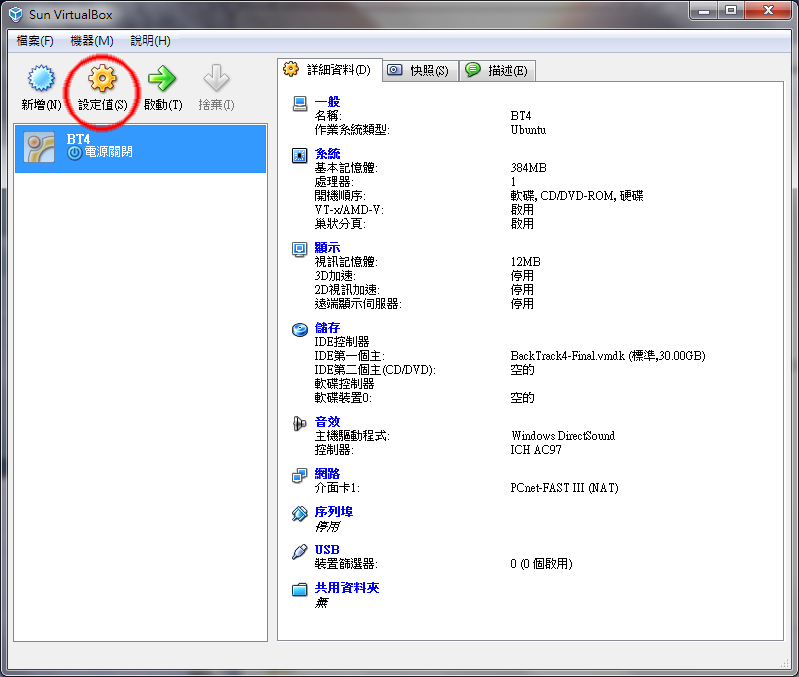The image size is (799, 677).
Task: Open the 機器(M) menu
Action: 92,41
